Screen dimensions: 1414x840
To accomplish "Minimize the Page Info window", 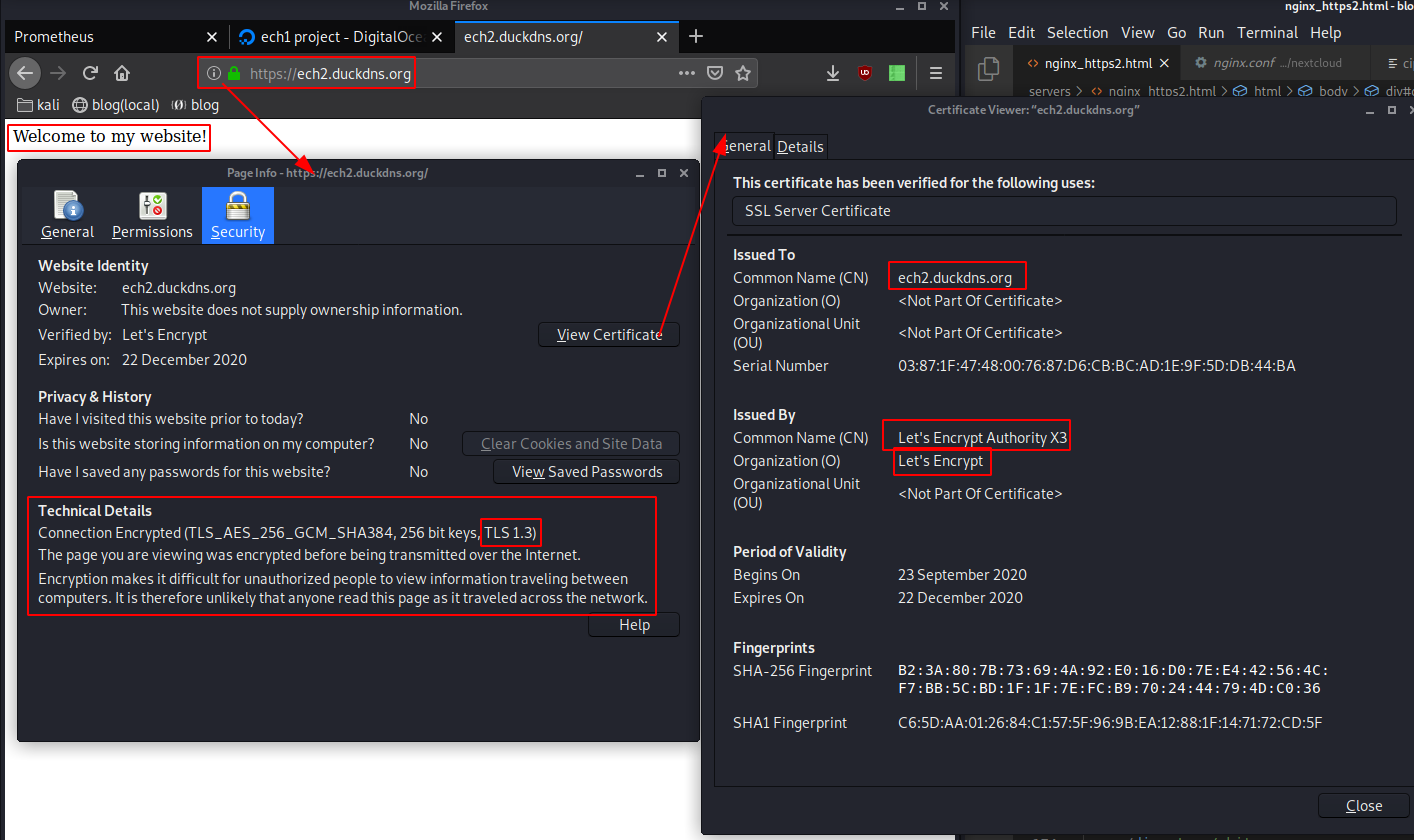I will pyautogui.click(x=639, y=173).
